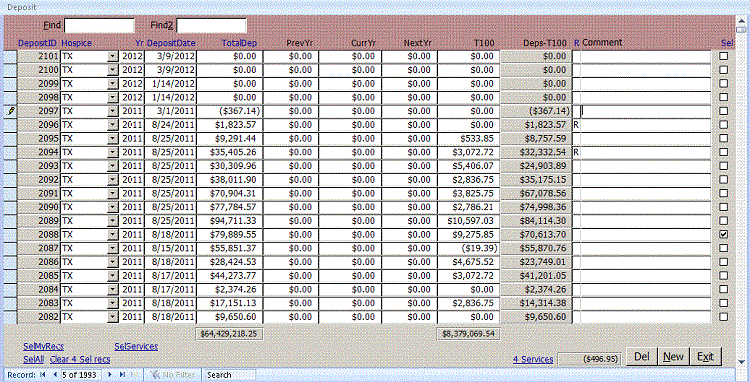Select record selector for deposit 2101
This screenshot has height=382, width=750.
(x=11, y=56)
